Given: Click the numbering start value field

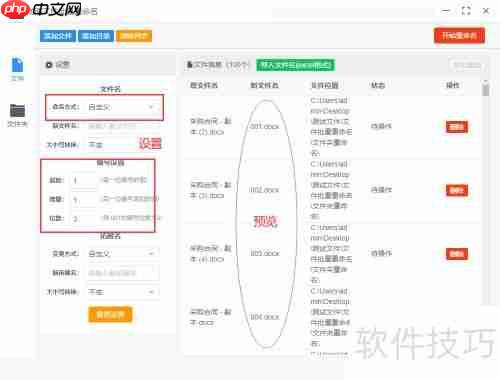Looking at the screenshot, I should (83, 180).
